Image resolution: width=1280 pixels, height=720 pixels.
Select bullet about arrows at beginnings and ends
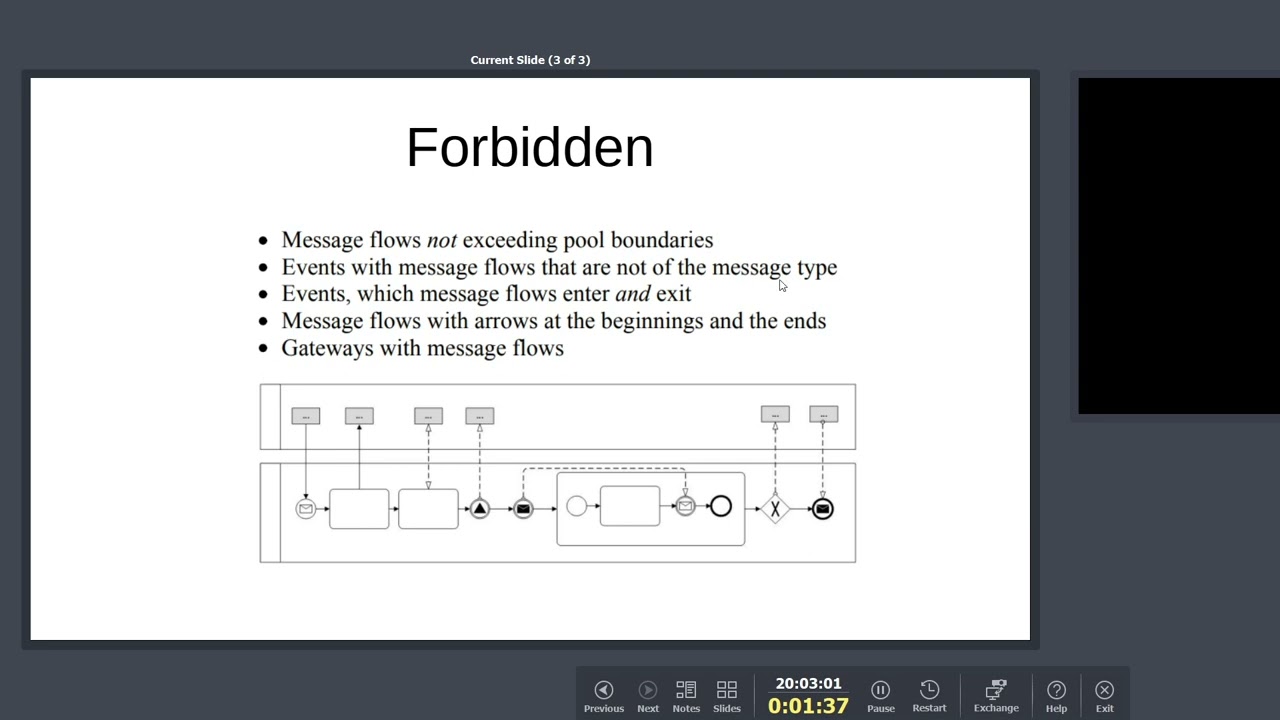pyautogui.click(x=542, y=321)
